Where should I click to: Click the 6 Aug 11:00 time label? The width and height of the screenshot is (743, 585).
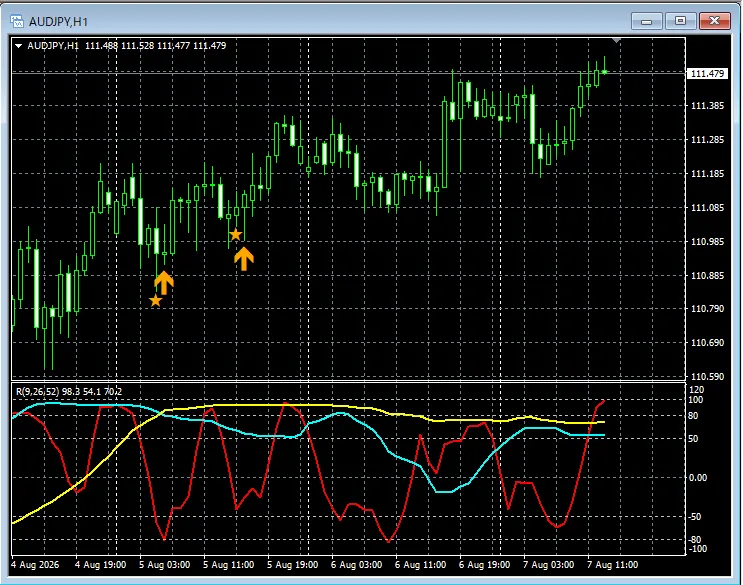(420, 565)
